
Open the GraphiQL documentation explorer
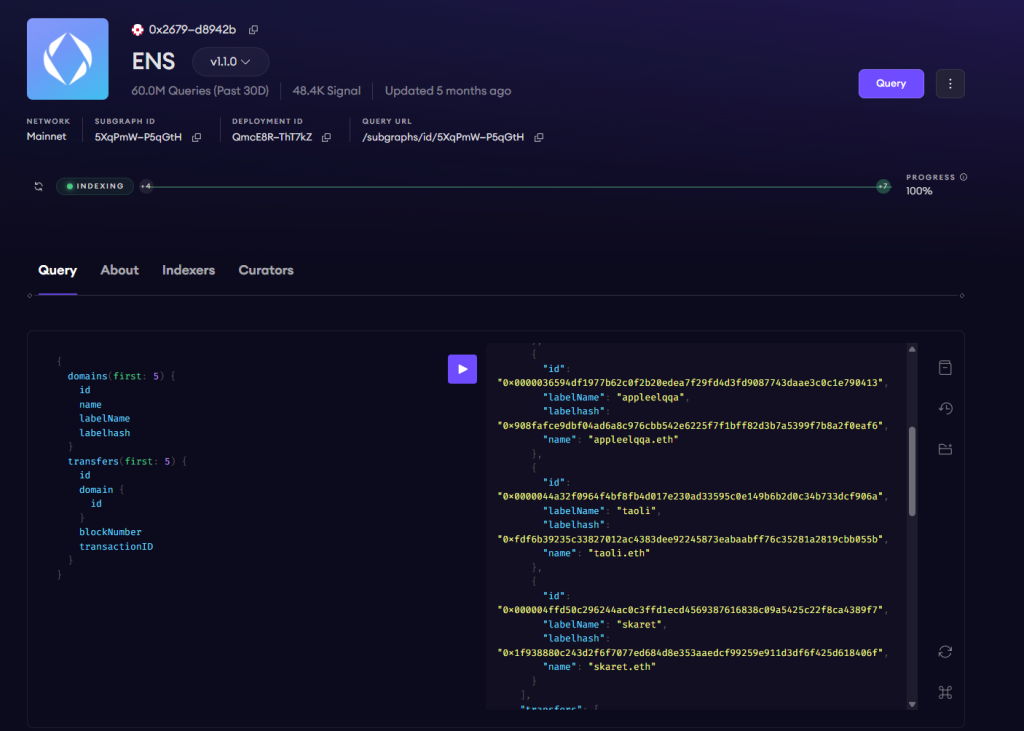945,367
